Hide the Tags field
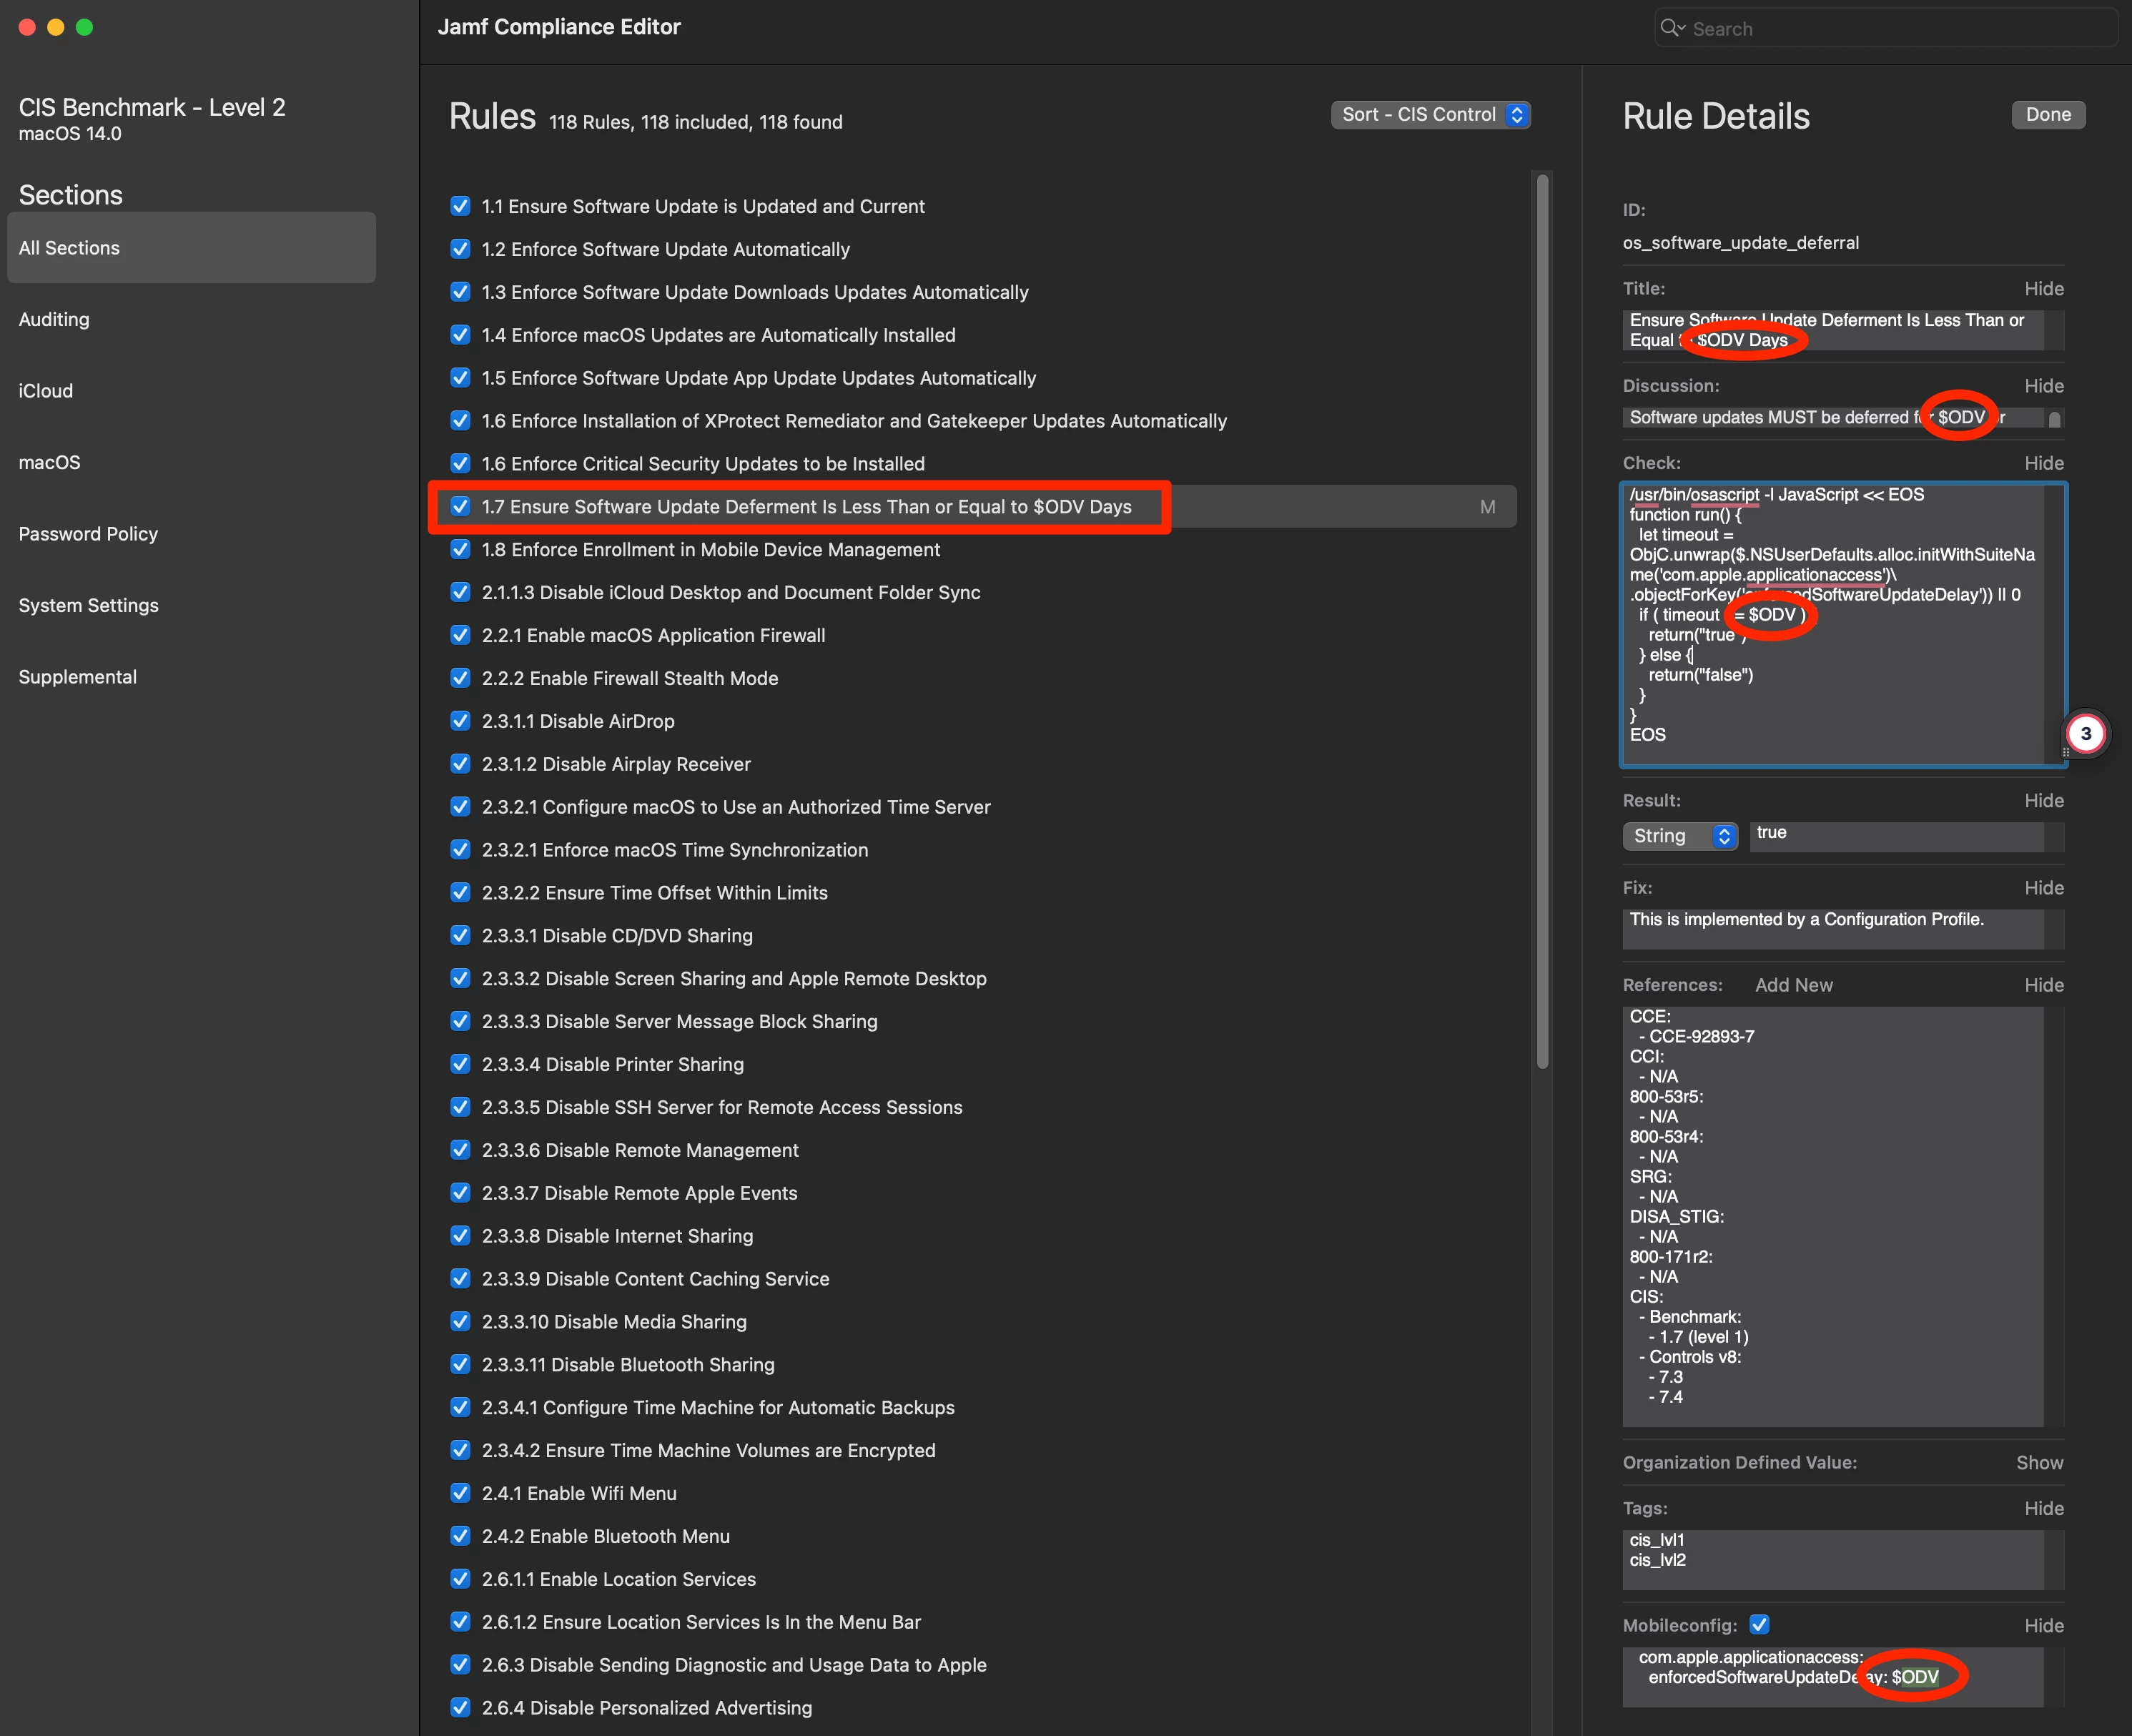This screenshot has height=1736, width=2132. (2044, 1509)
